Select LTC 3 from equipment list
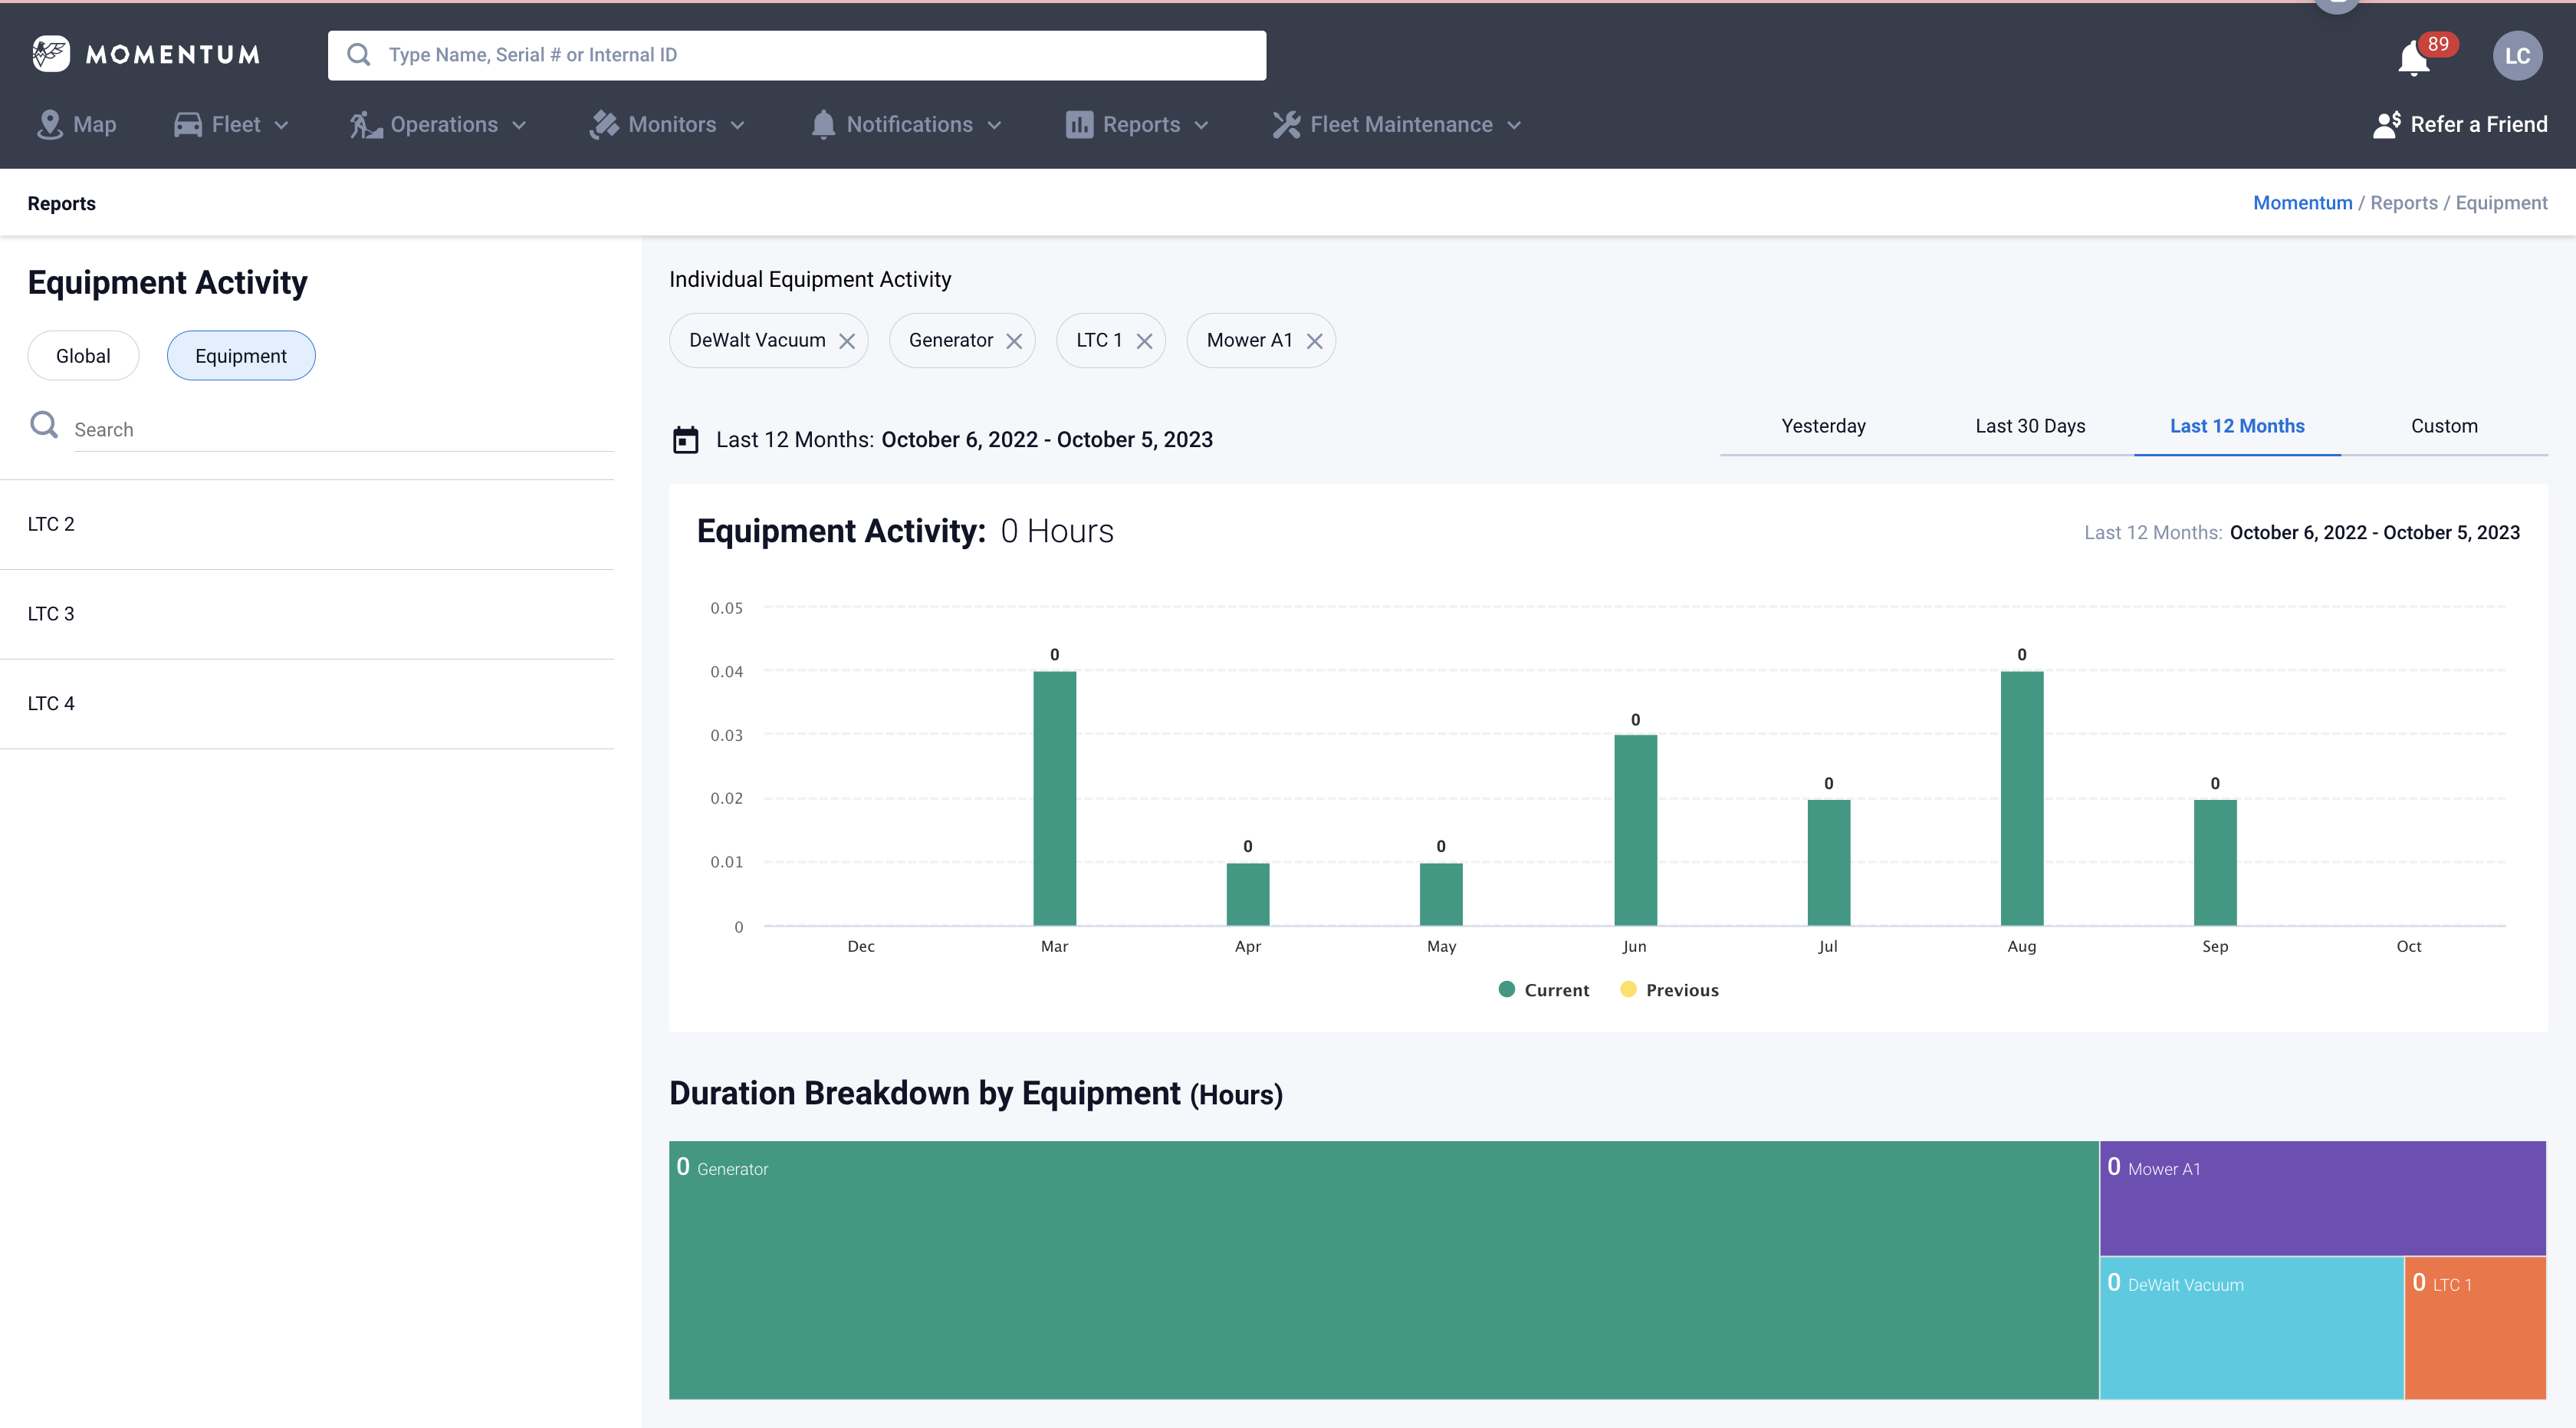The image size is (2576, 1428). 51,614
